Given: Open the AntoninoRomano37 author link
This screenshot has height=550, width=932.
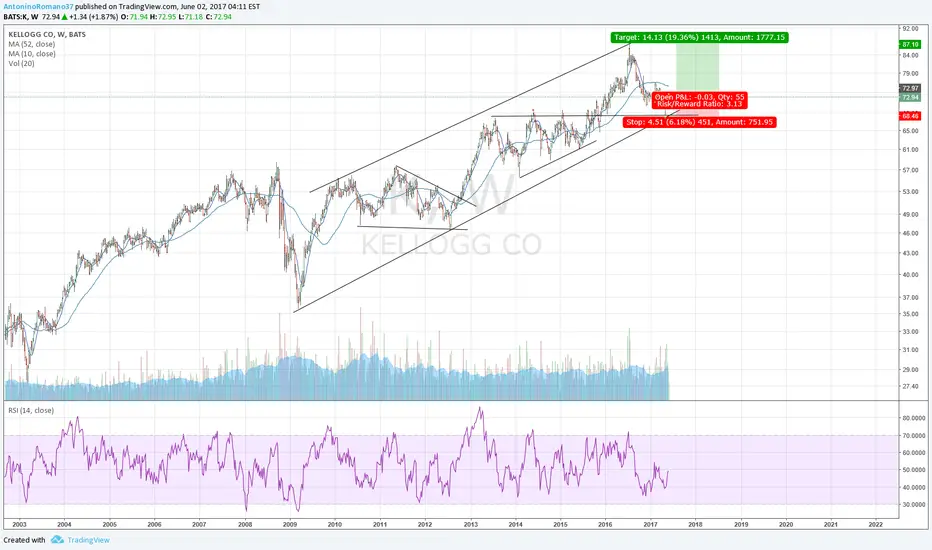Looking at the screenshot, I should pyautogui.click(x=39, y=7).
